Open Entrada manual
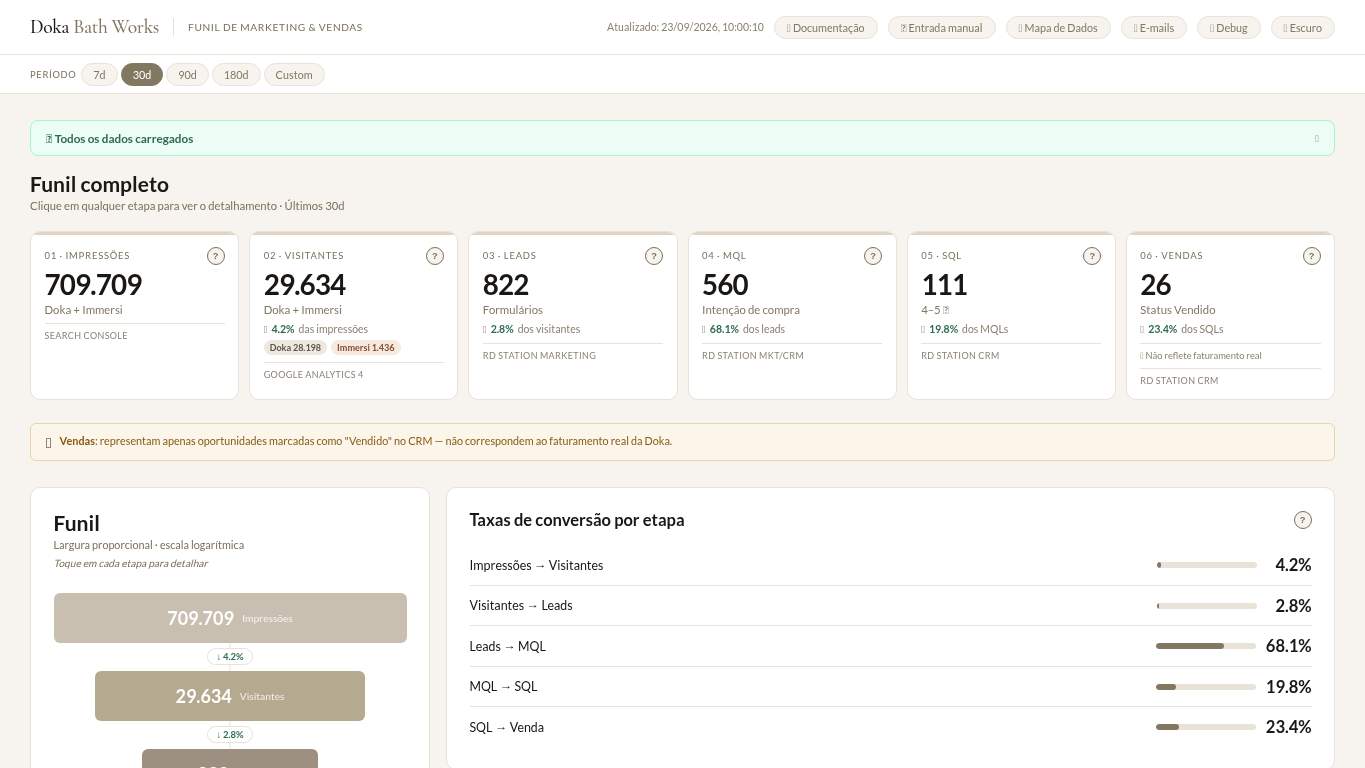Viewport: 1365px width, 768px height. tap(942, 28)
